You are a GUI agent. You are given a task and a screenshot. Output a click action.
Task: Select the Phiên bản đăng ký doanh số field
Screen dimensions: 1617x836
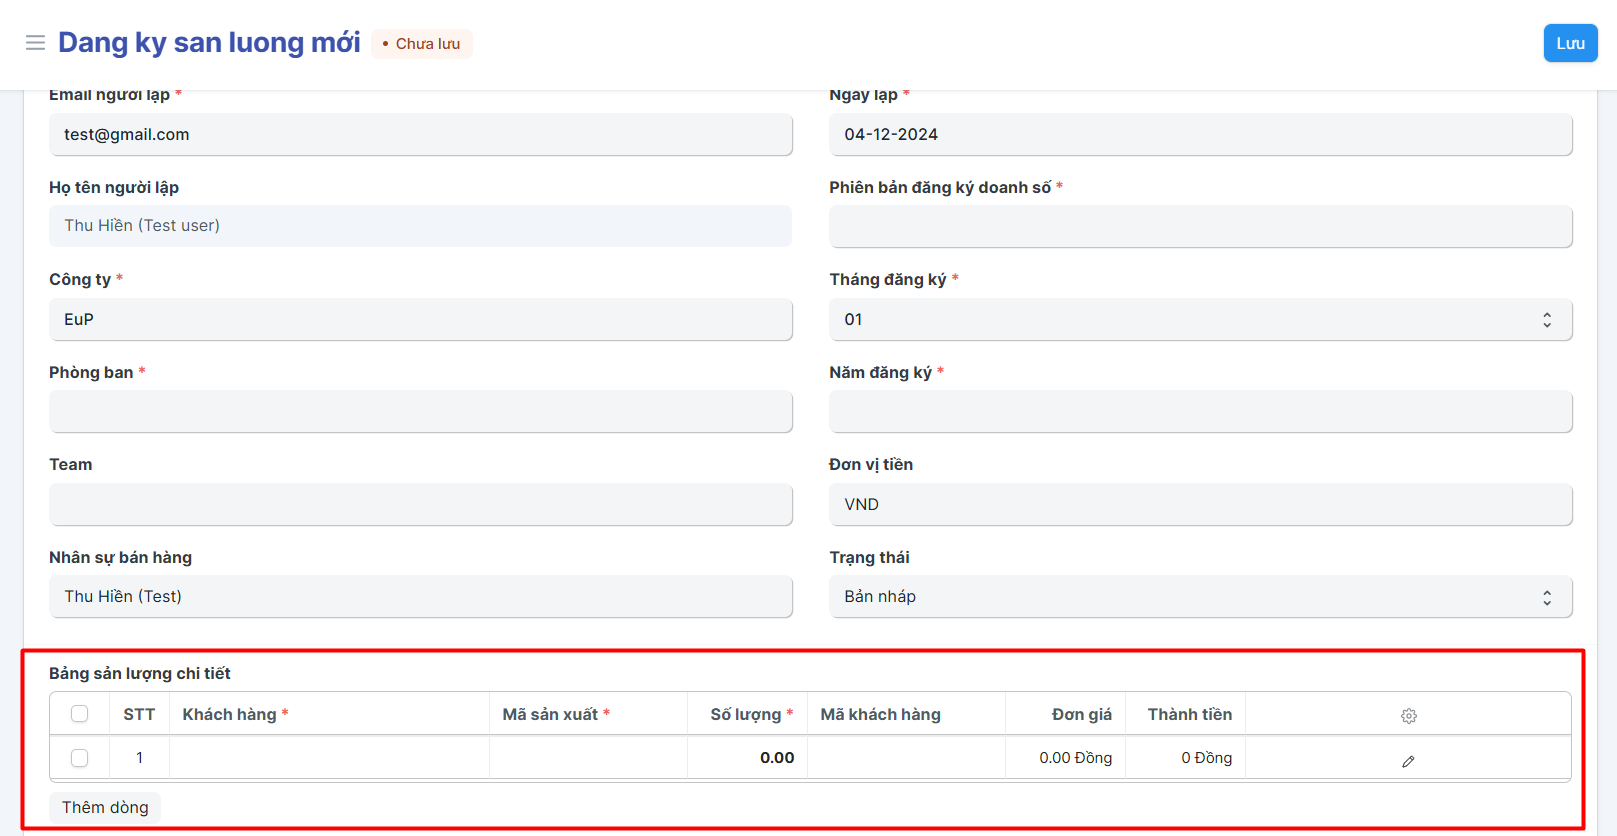coord(1200,227)
